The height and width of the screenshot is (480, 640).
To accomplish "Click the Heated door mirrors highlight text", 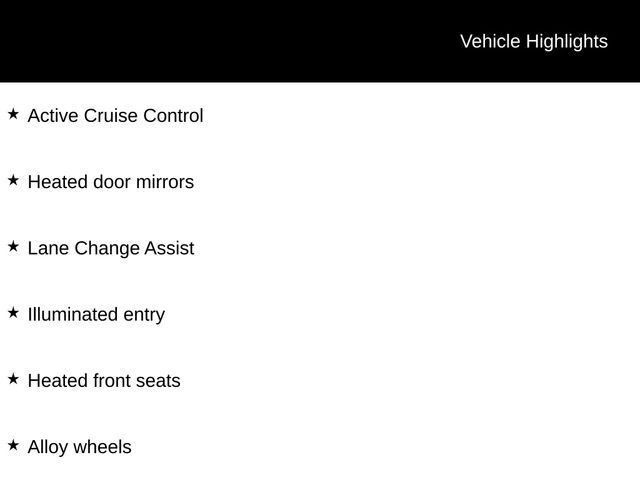I will pyautogui.click(x=110, y=182).
